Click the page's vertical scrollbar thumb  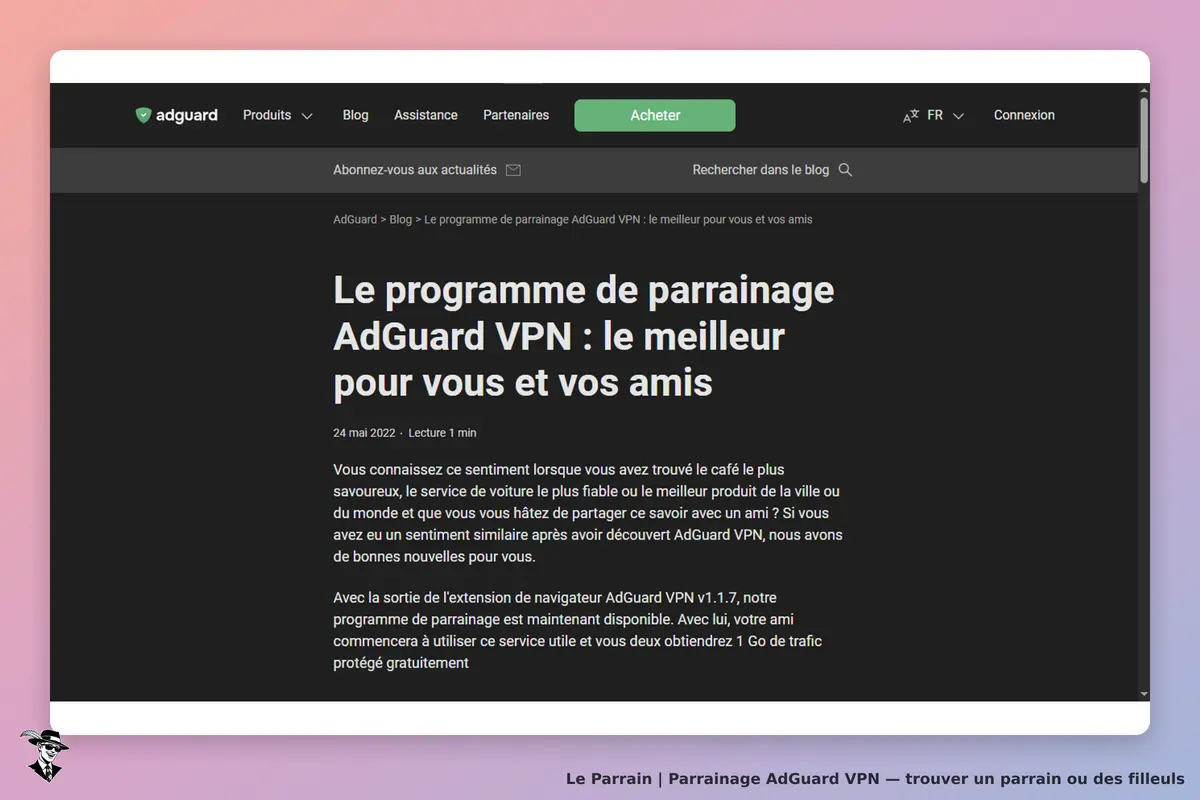click(1144, 140)
